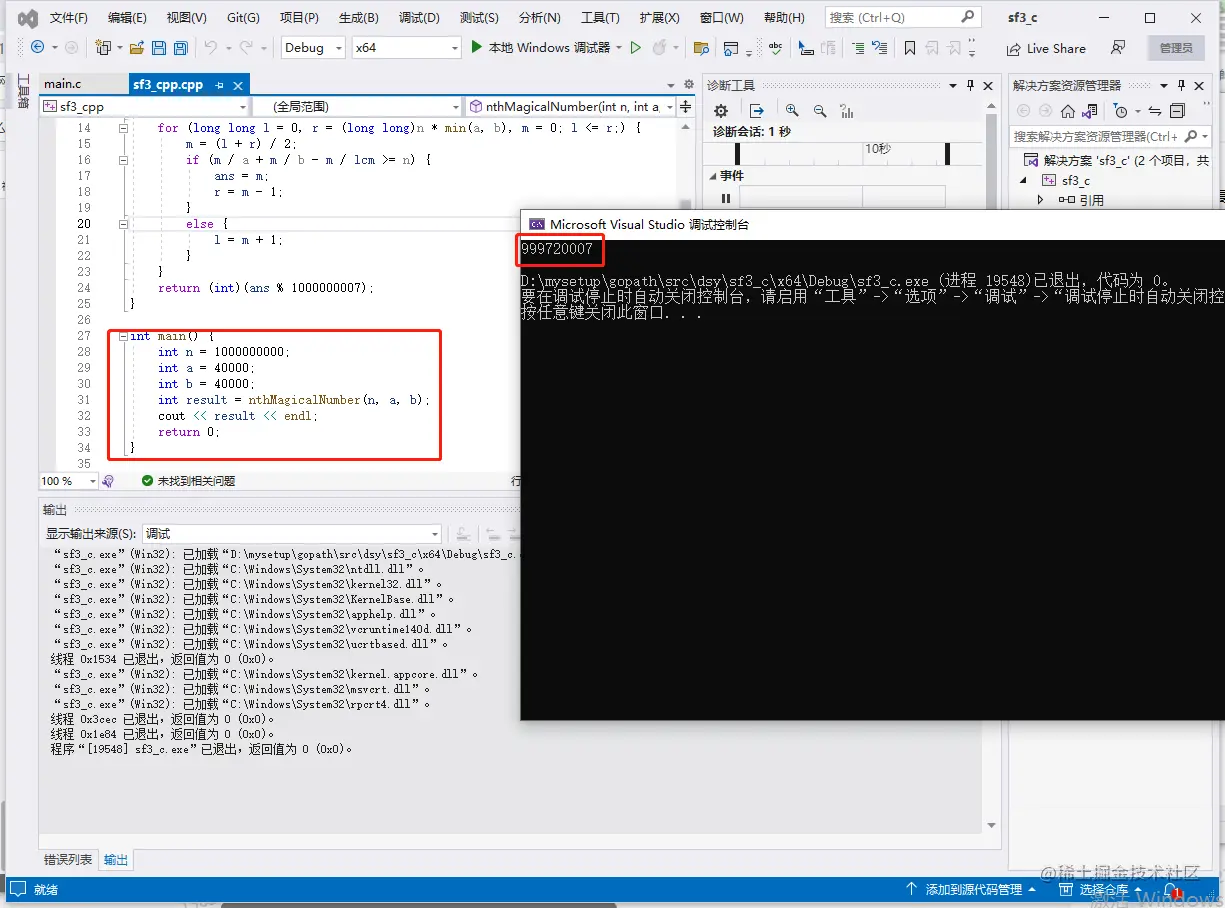1225x908 pixels.
Task: Open the feedback person icon beside Live Share
Action: click(1118, 48)
